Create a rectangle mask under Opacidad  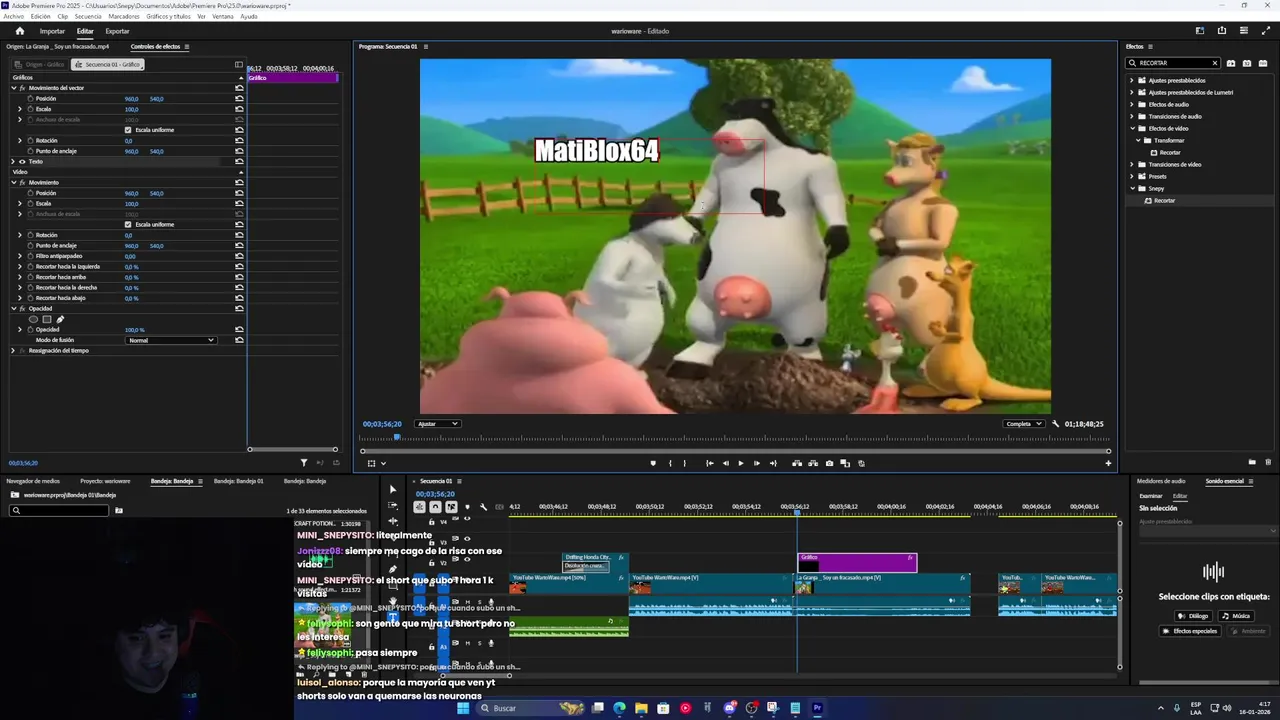46,319
